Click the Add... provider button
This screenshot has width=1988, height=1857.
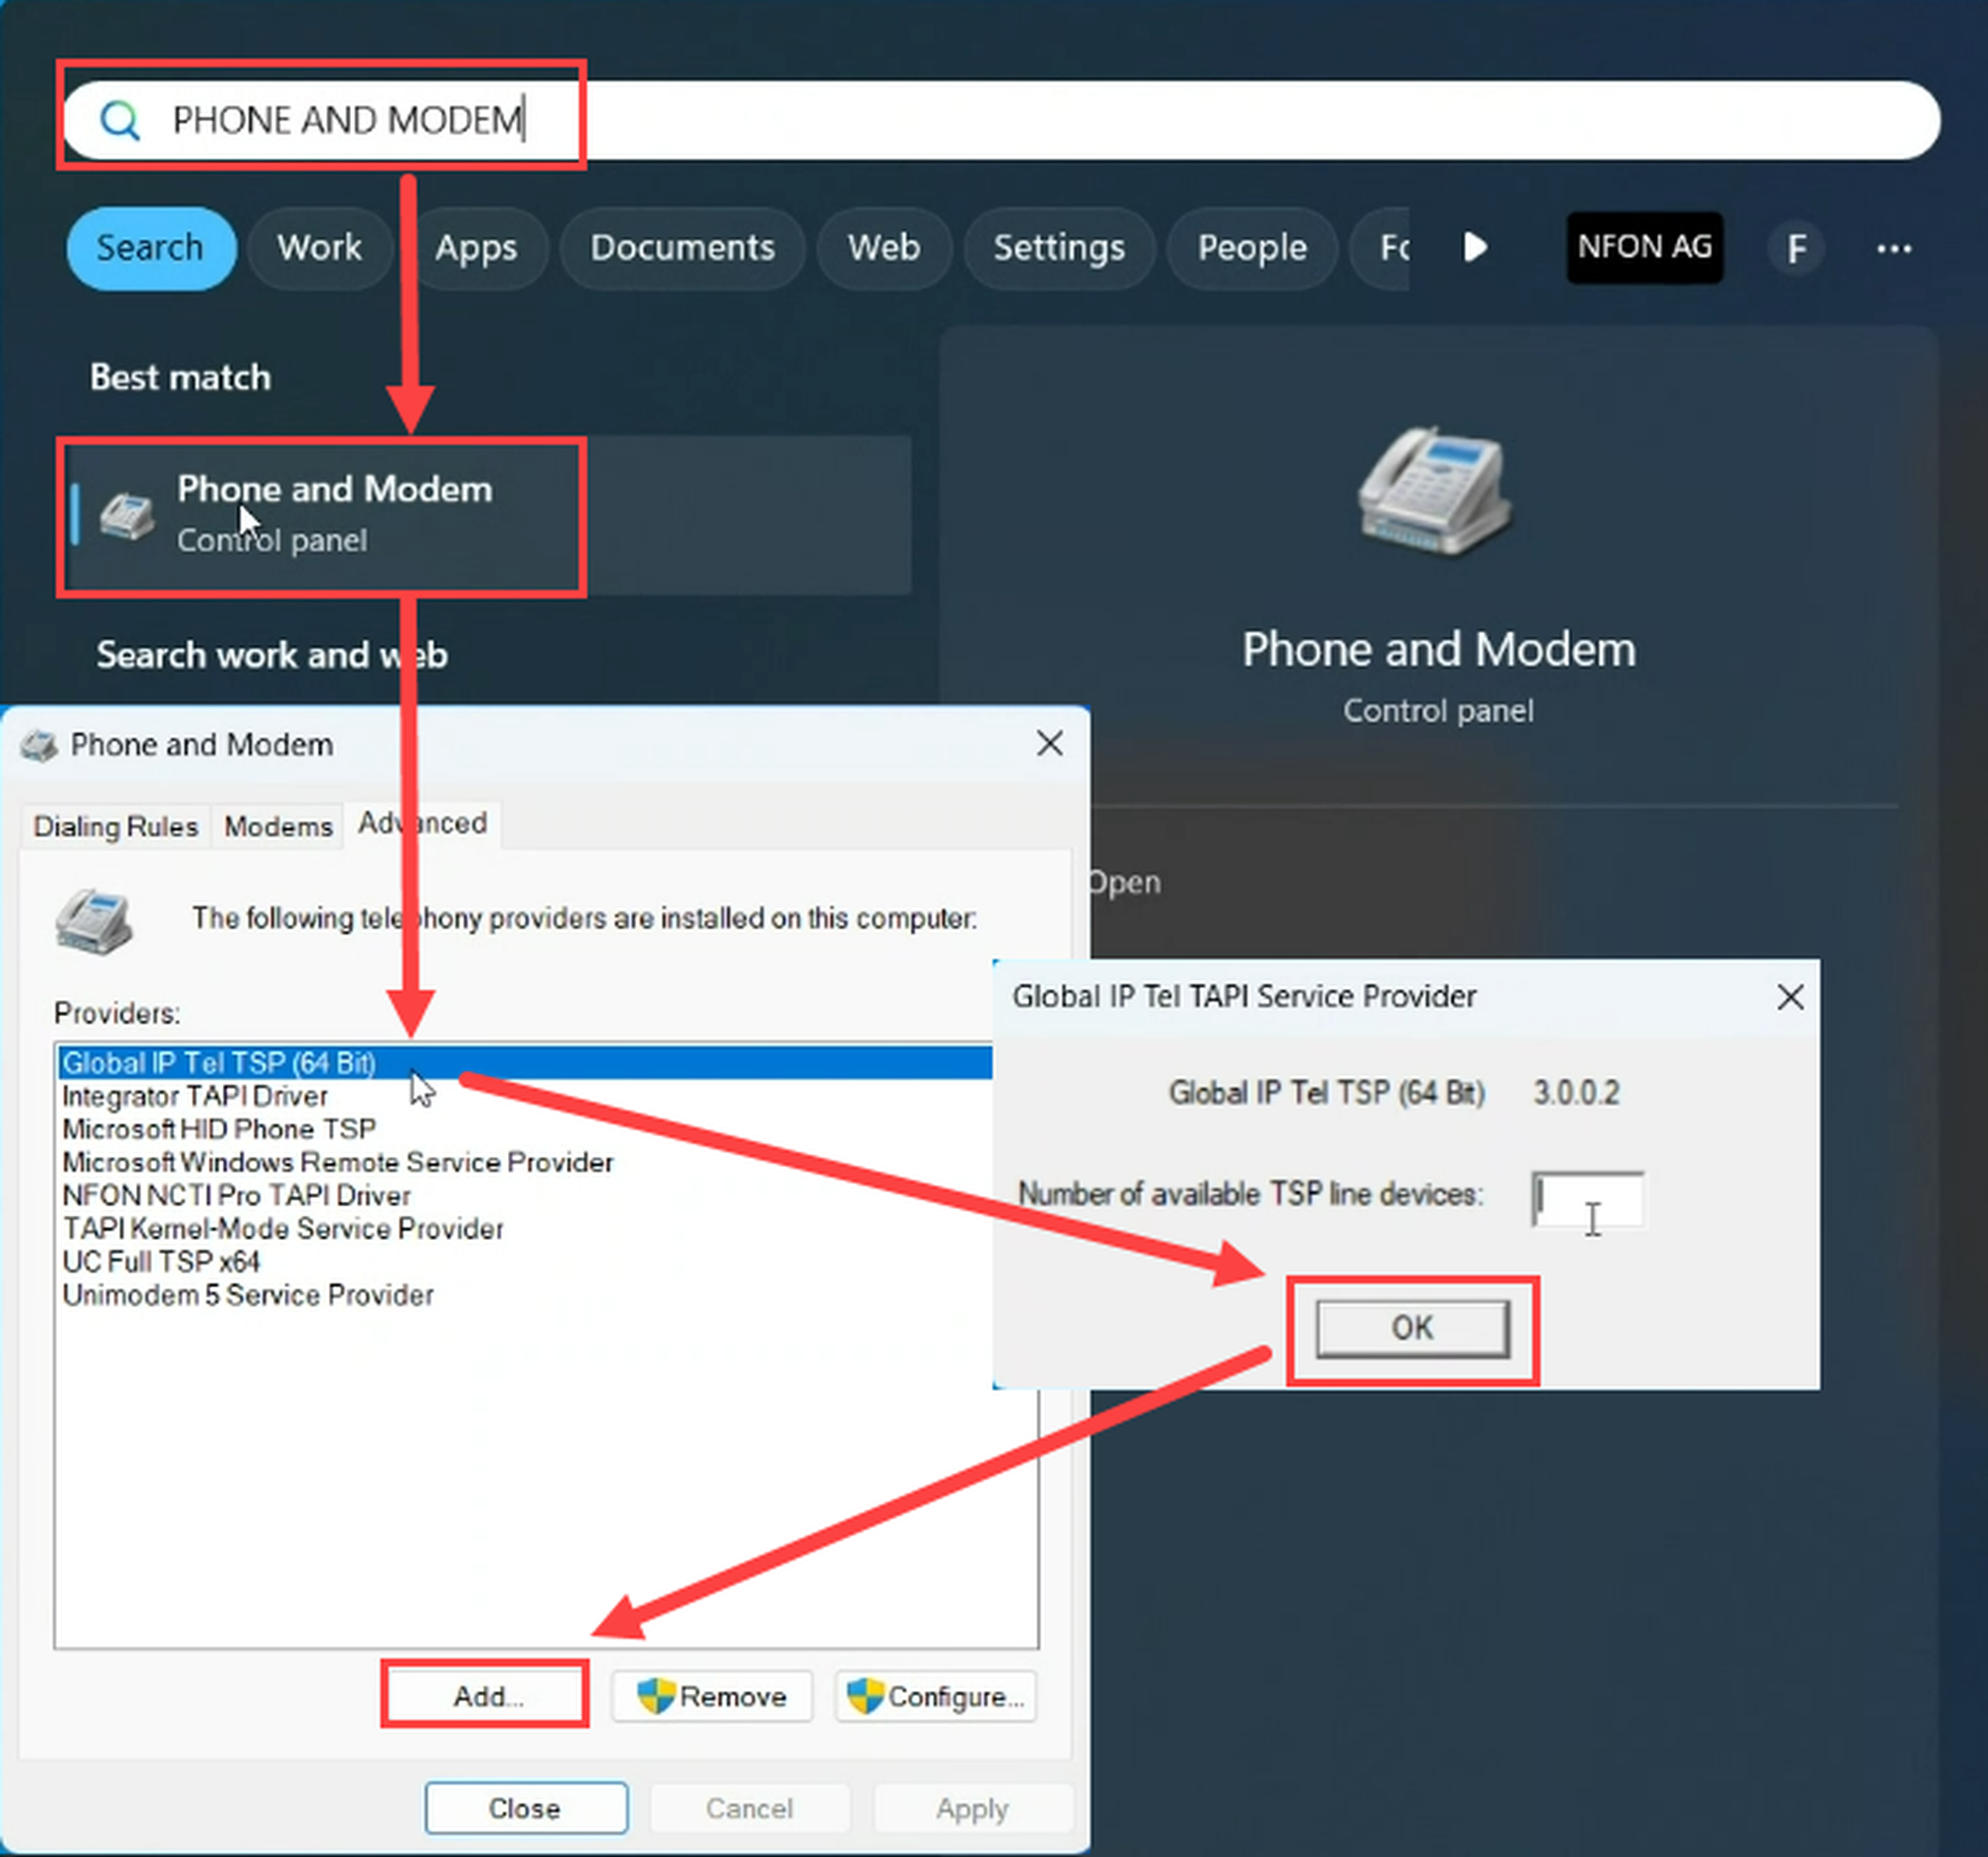point(486,1696)
